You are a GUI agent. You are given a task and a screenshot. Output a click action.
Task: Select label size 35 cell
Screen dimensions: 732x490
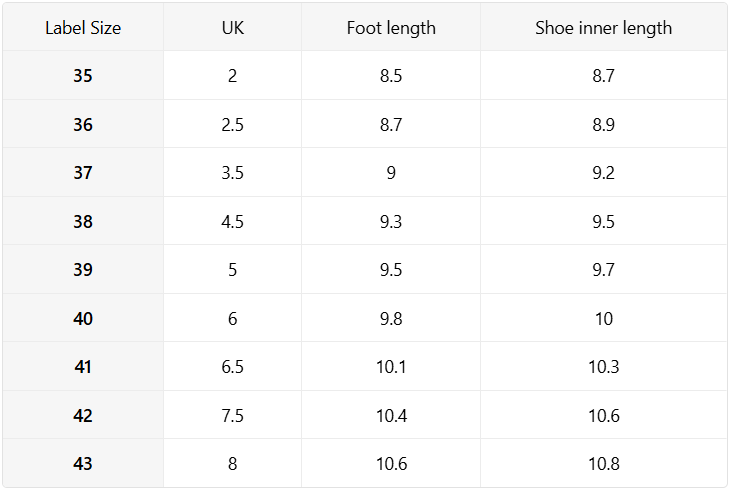(83, 75)
